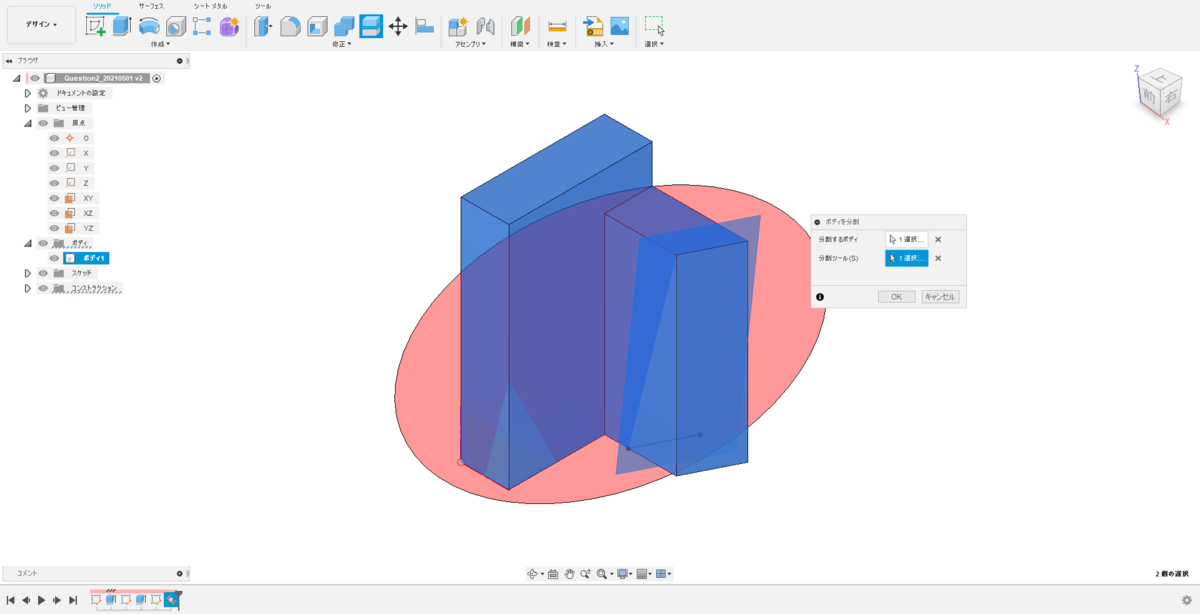Activate radio button beside Question2_20210501 v2
Screen dimensions: 1200x614
click(x=157, y=78)
